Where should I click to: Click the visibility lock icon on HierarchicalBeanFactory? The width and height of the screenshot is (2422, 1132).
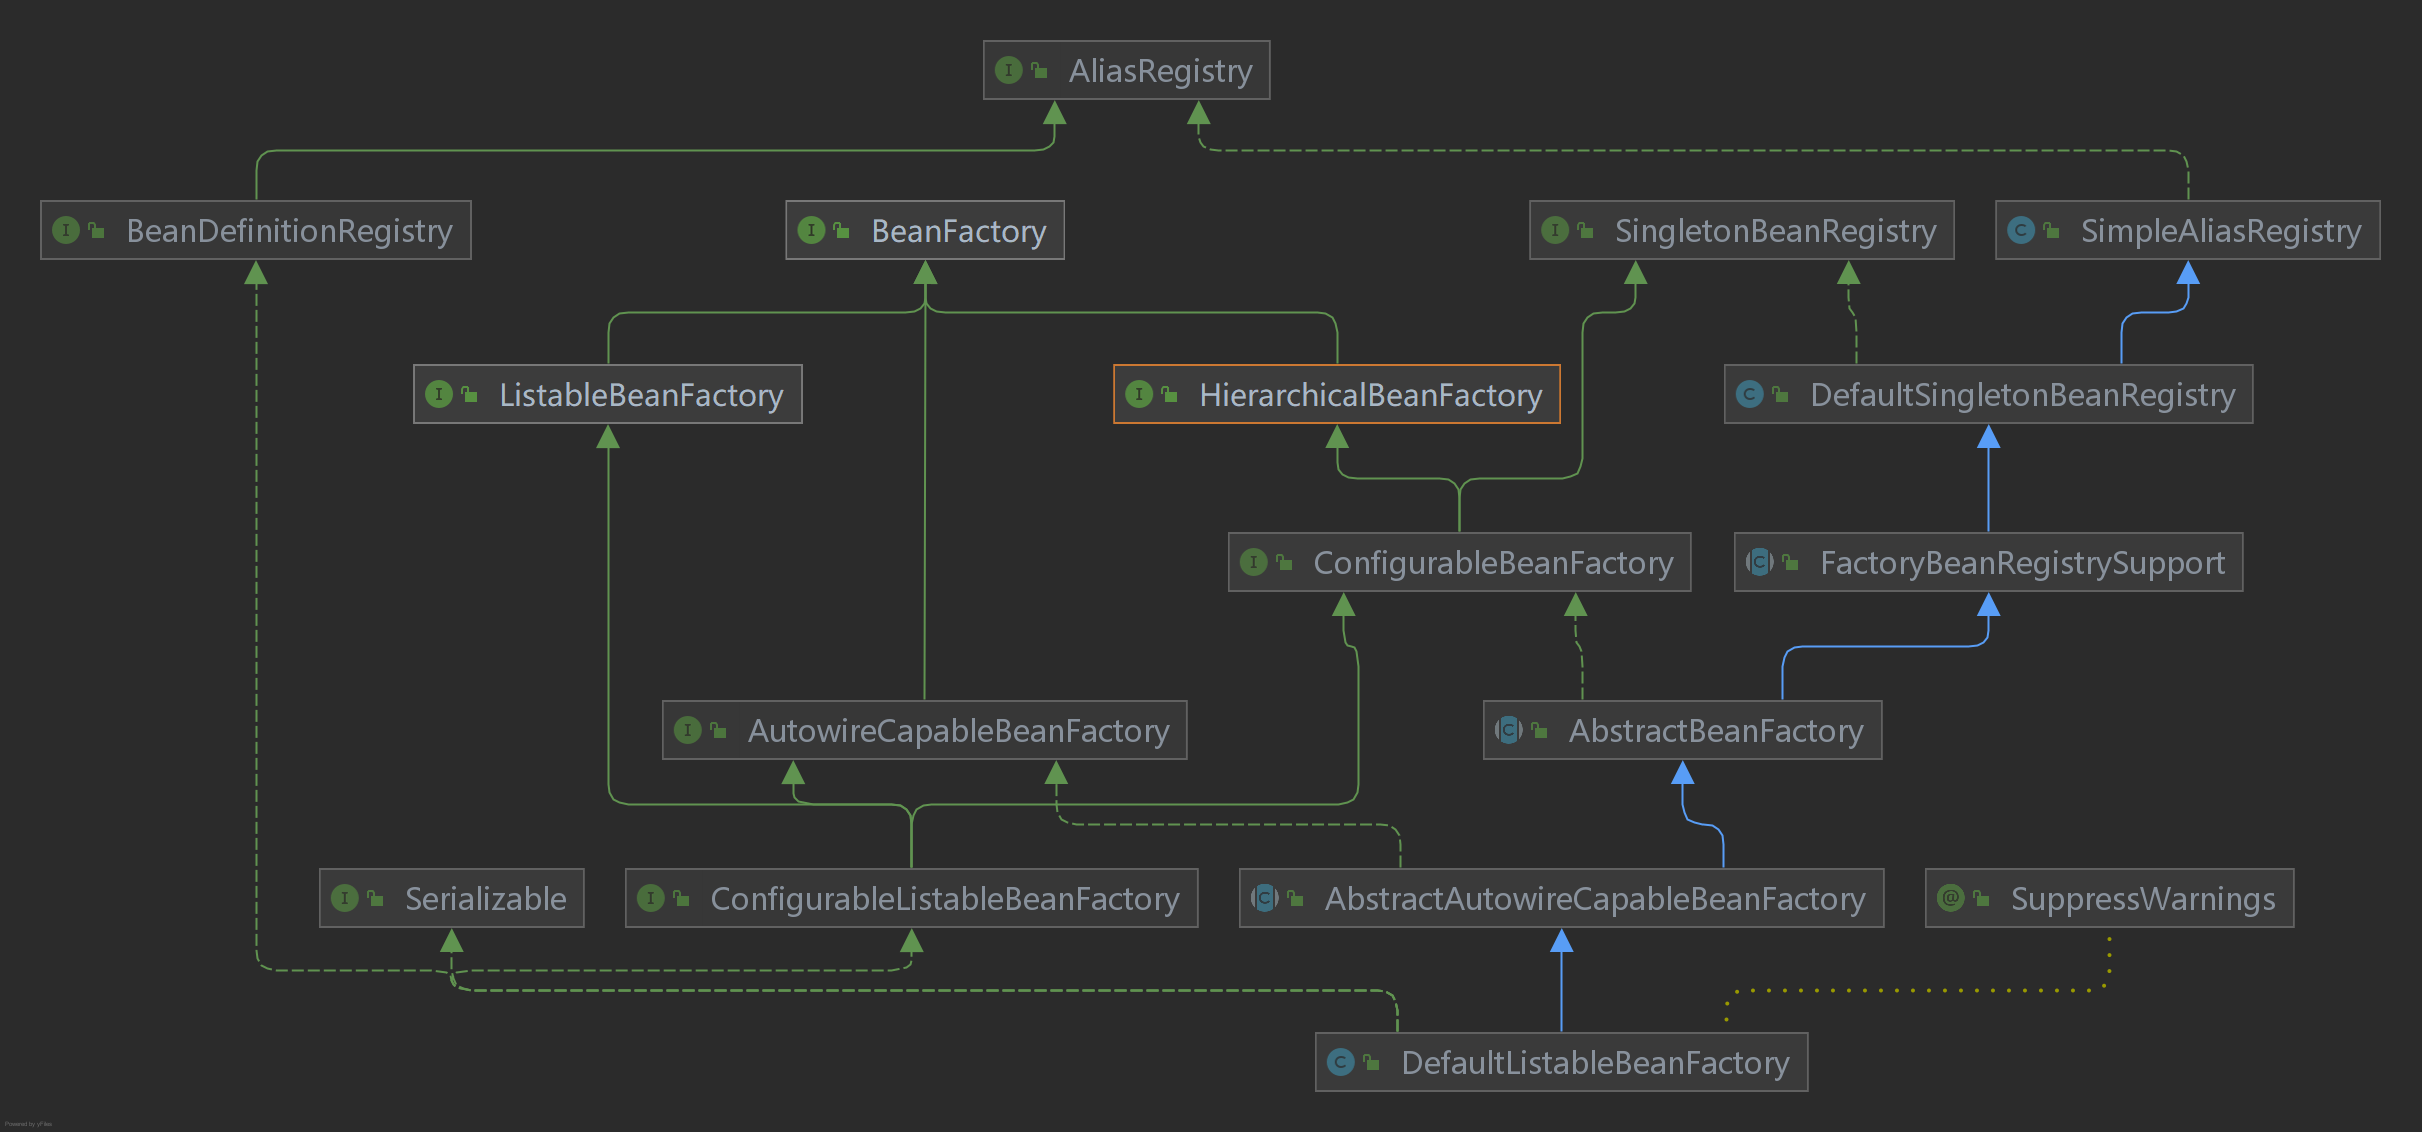1170,394
